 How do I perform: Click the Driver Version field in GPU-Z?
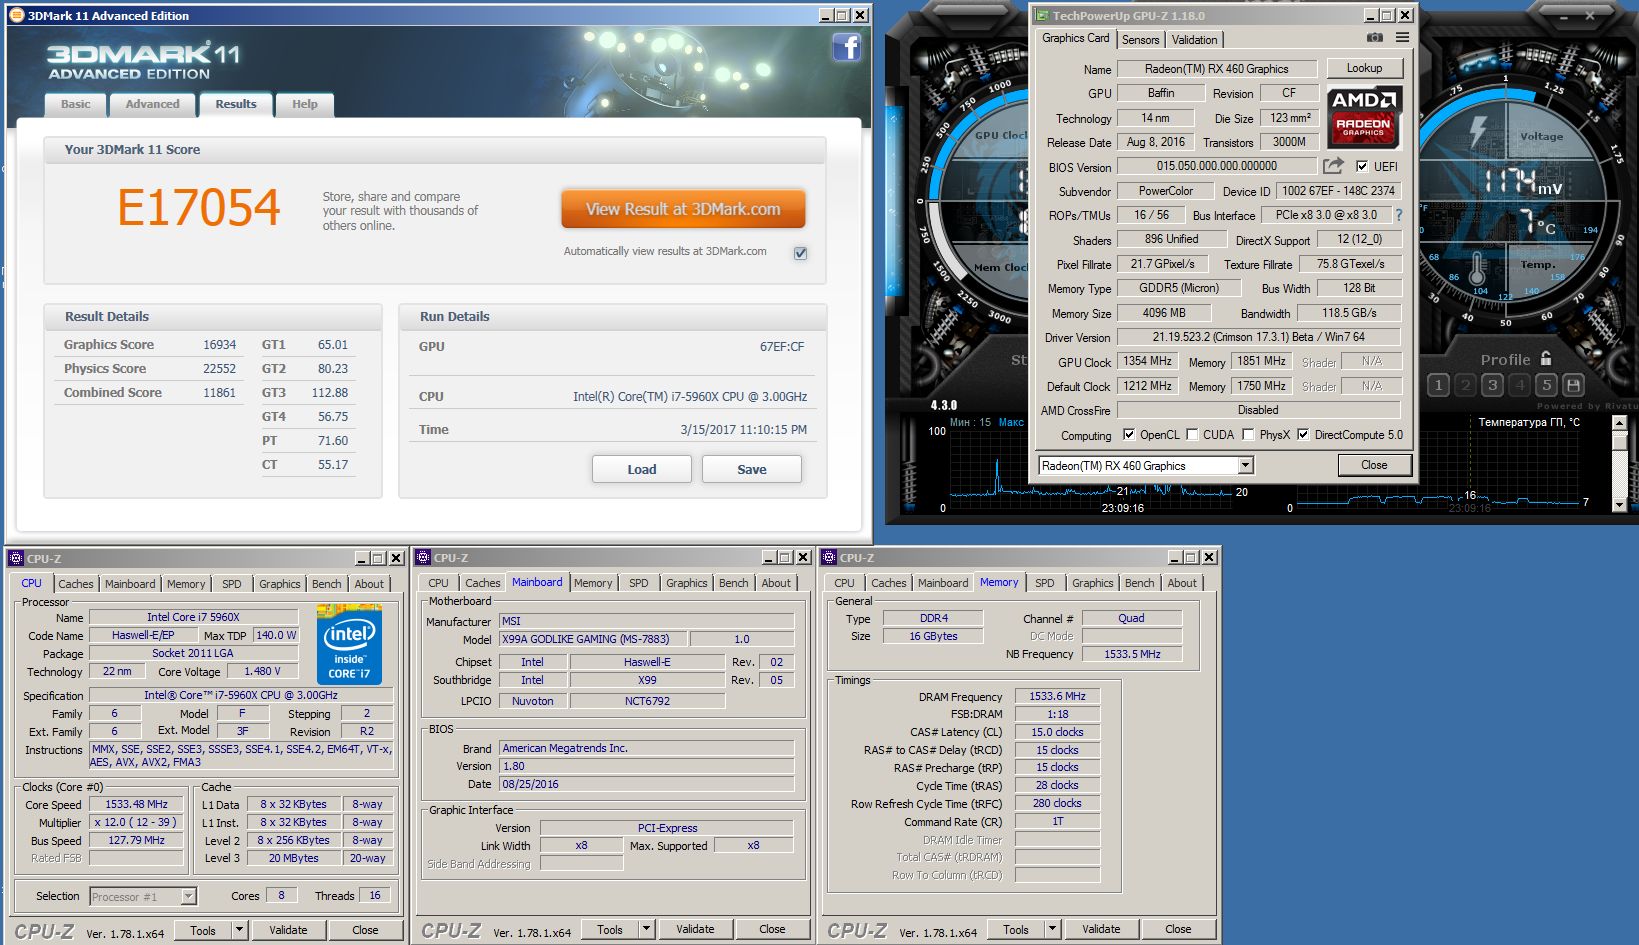coord(1258,337)
